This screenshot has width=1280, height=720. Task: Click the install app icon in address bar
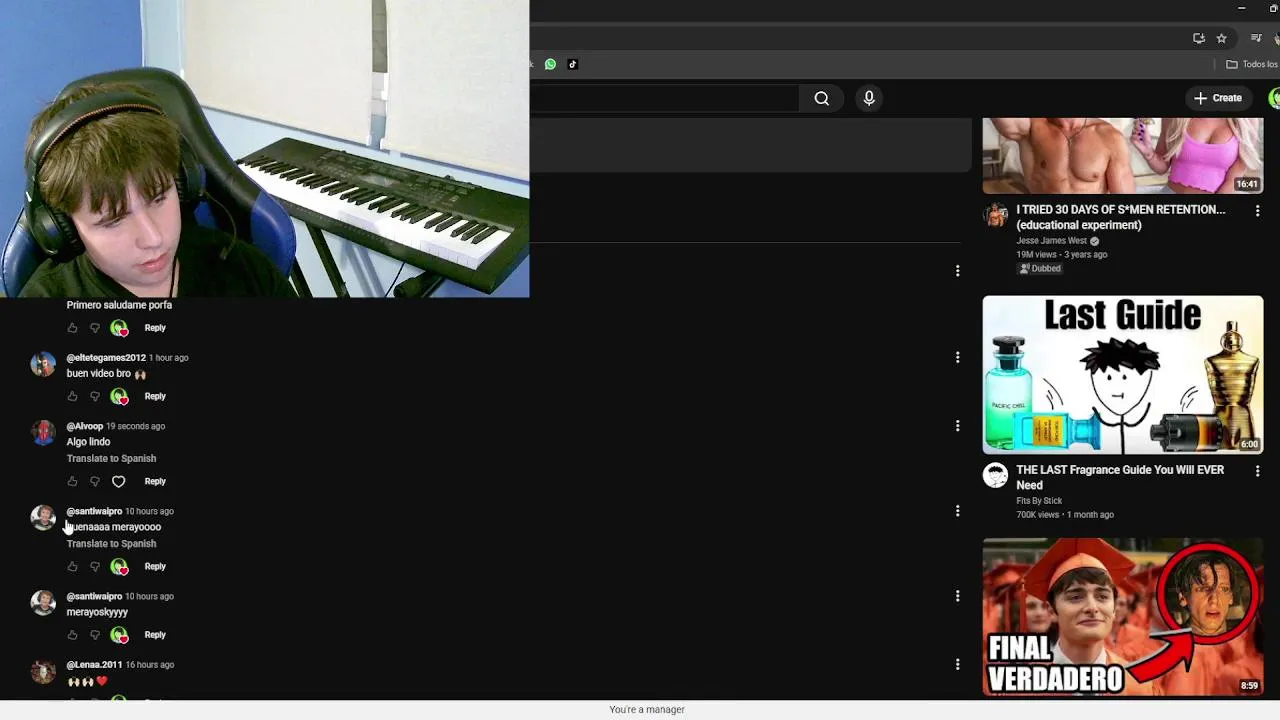point(1199,38)
